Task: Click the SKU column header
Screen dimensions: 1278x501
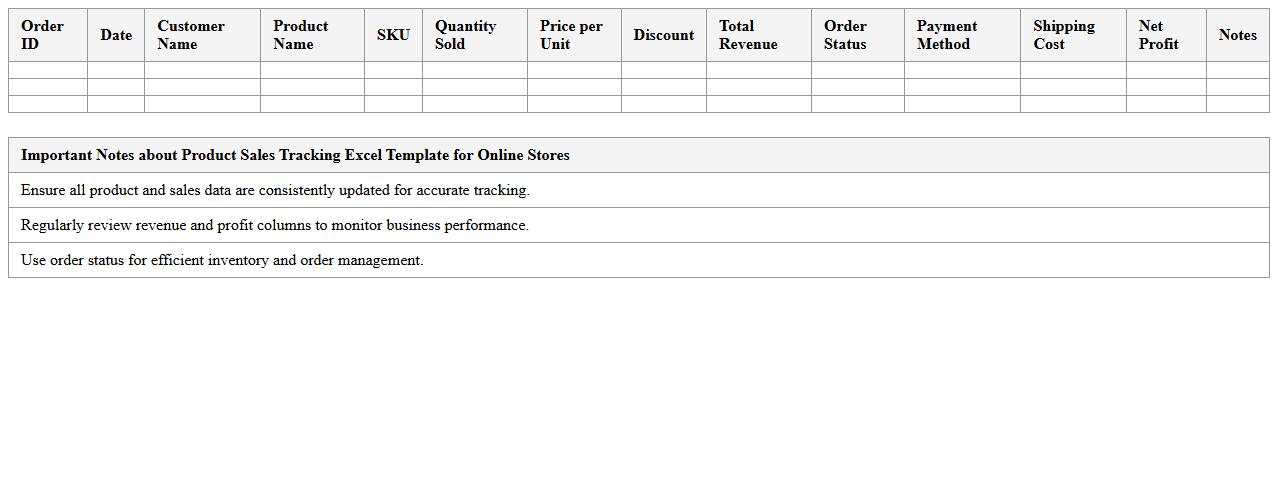Action: [x=393, y=35]
